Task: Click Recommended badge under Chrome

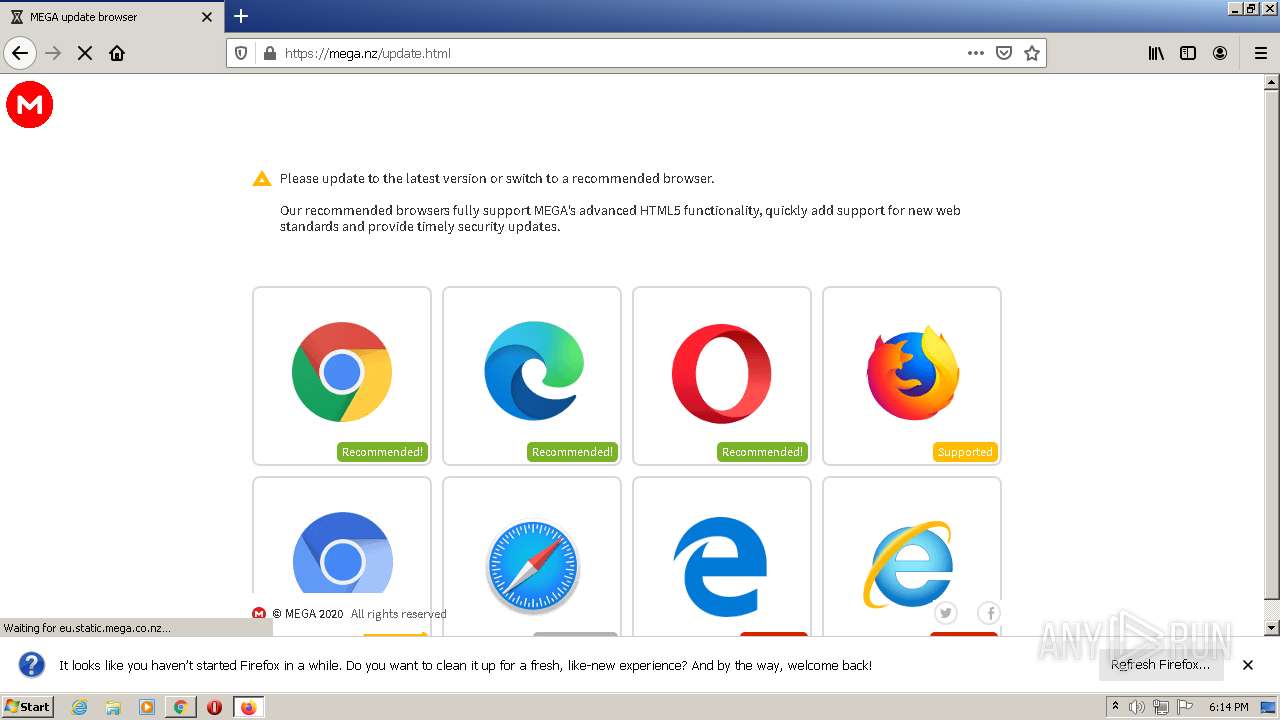Action: click(x=382, y=452)
